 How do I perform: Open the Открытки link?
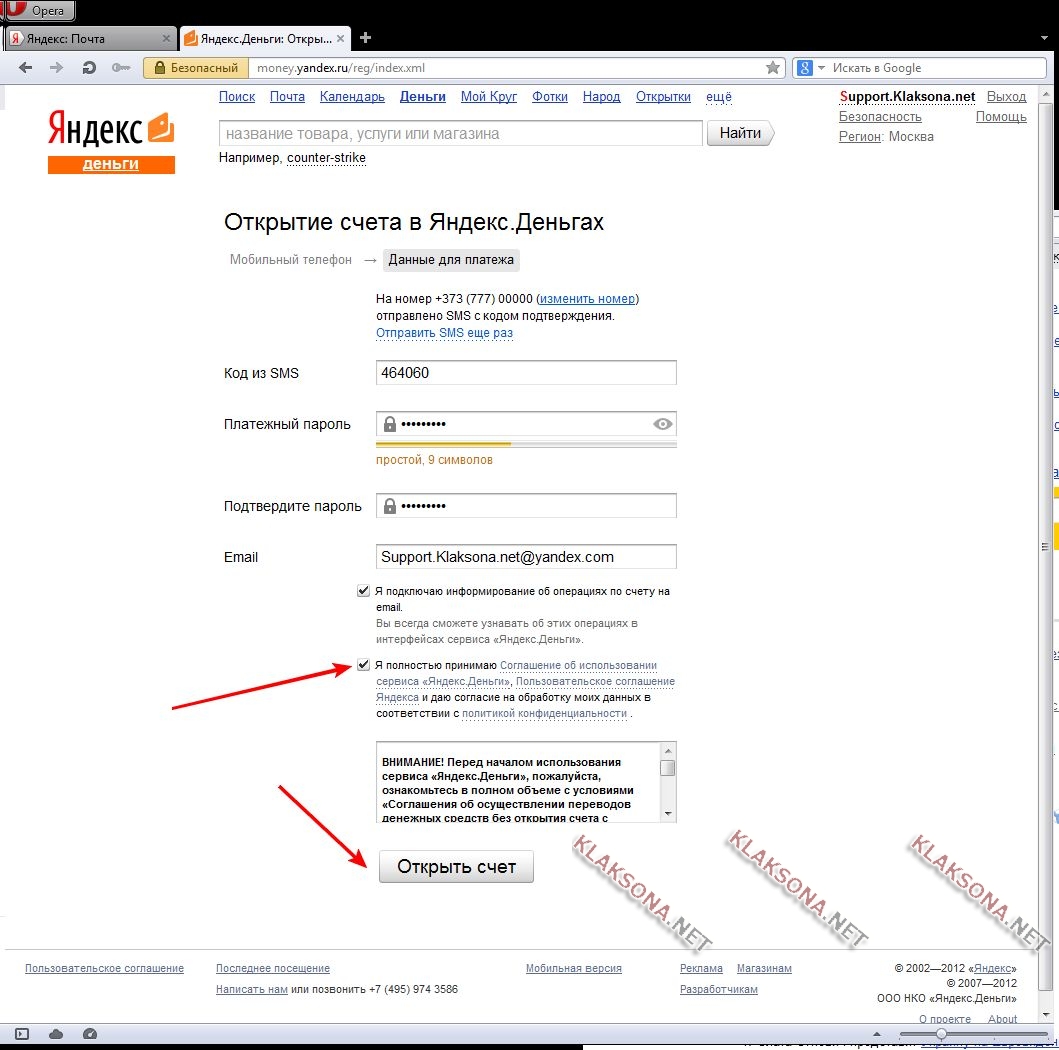(x=663, y=97)
